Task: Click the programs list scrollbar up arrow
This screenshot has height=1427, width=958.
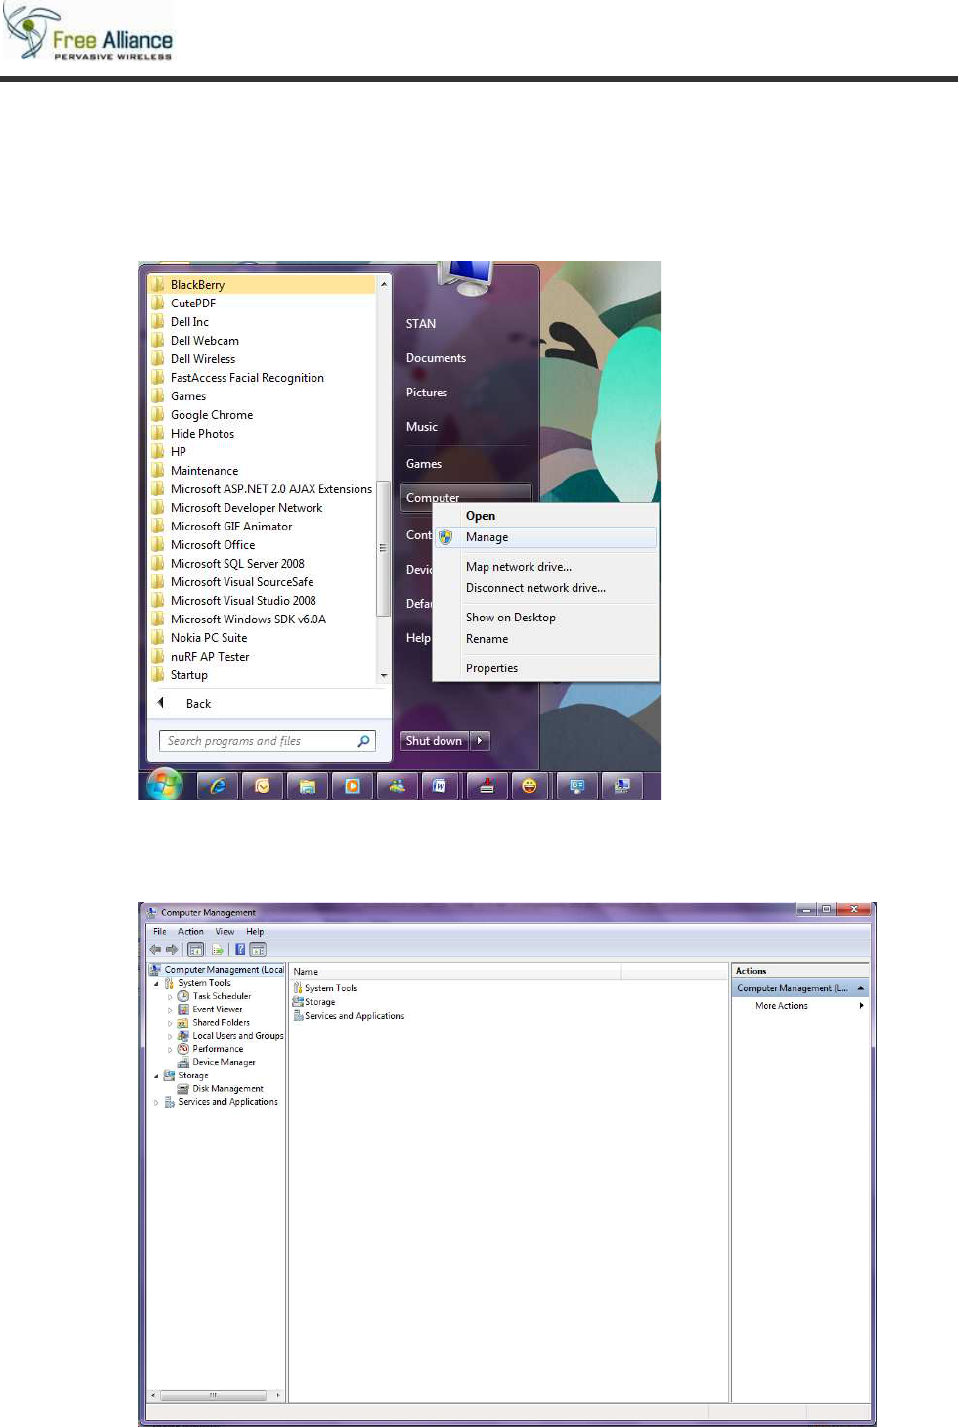Action: pos(384,285)
